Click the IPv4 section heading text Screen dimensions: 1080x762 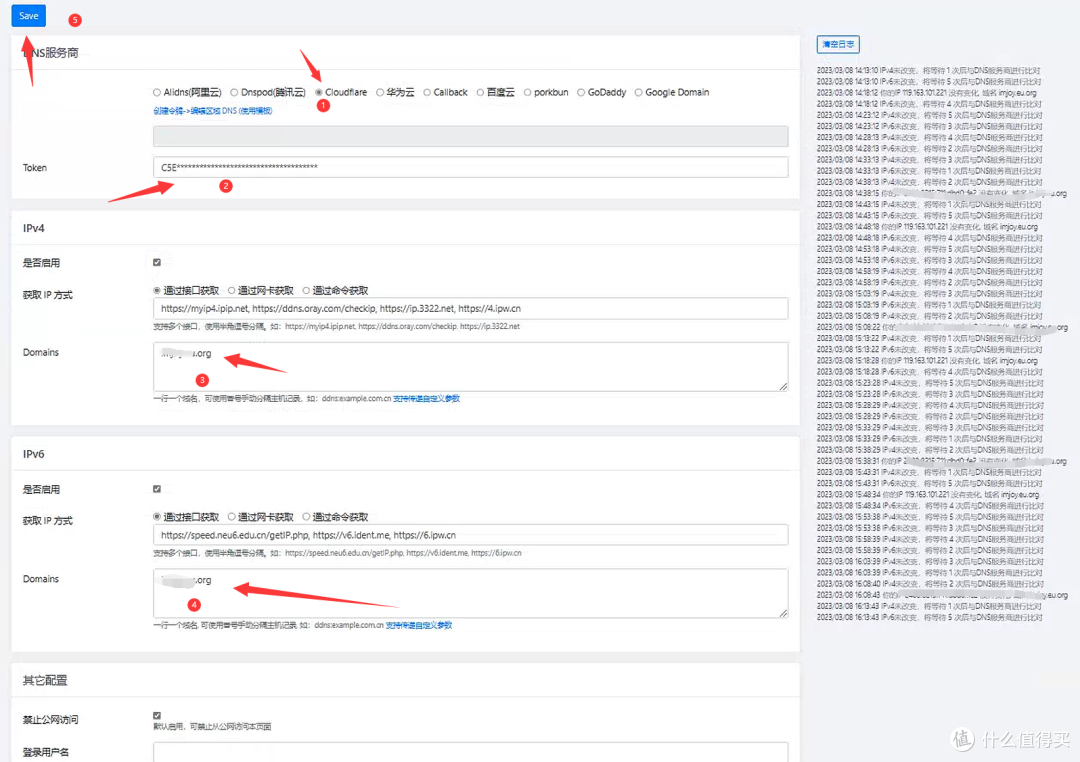coord(34,228)
